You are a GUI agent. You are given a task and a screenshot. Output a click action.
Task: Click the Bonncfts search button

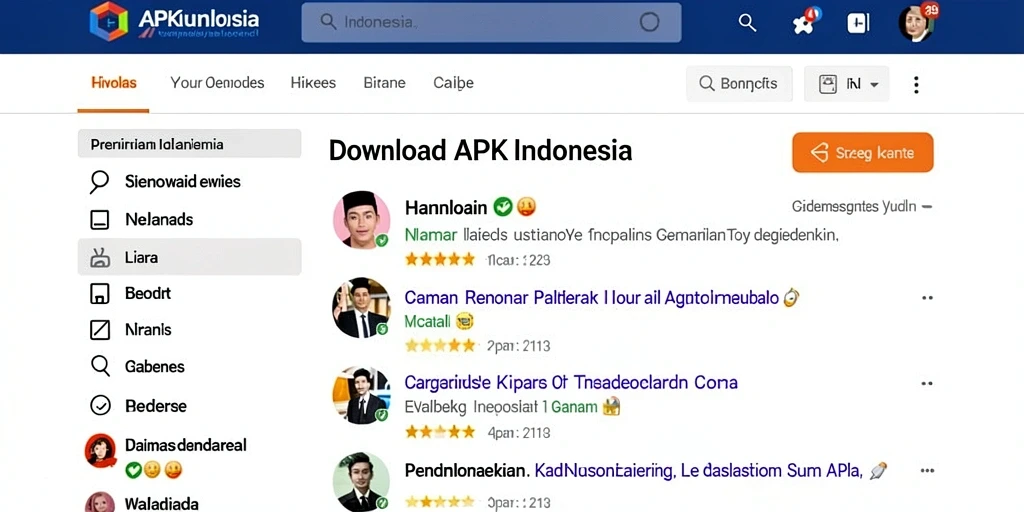coord(739,84)
